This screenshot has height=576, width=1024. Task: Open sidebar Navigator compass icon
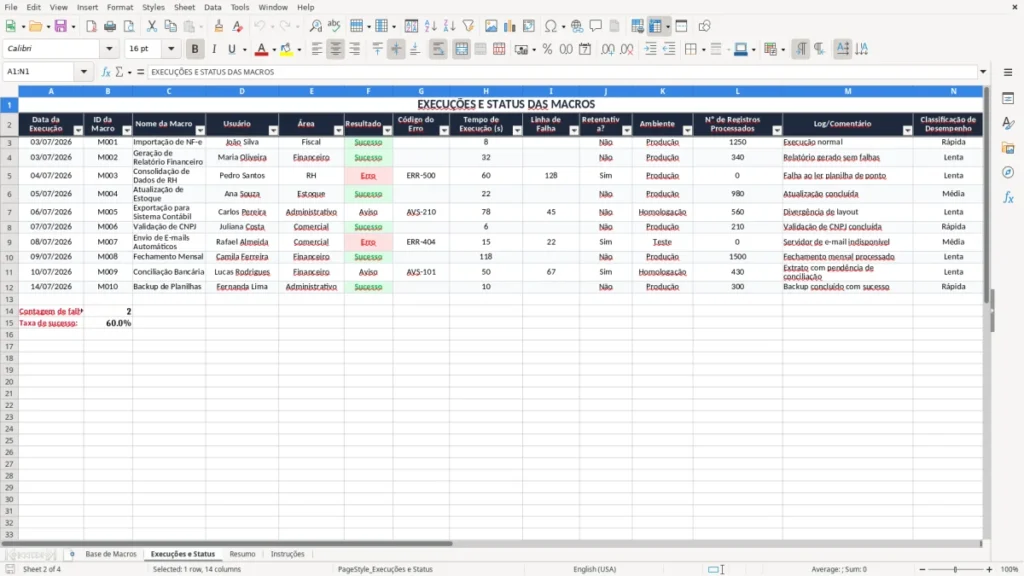tap(1008, 172)
